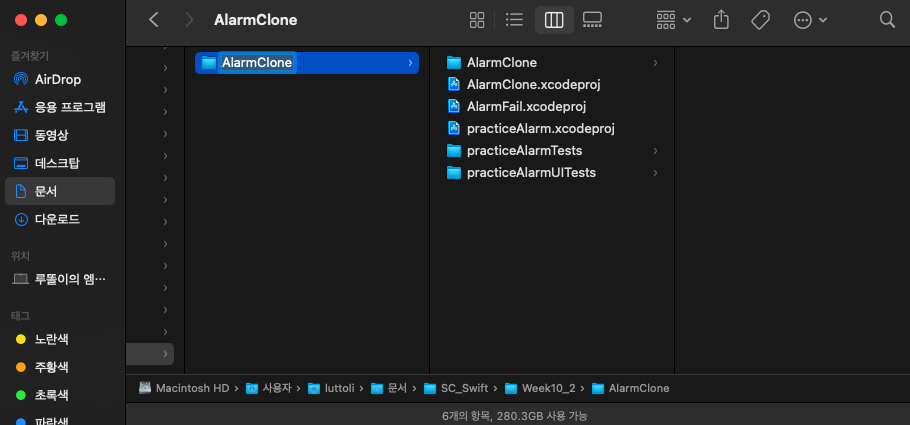Click the search magnifier icon
Viewport: 910px width, 425px height.
pos(887,20)
